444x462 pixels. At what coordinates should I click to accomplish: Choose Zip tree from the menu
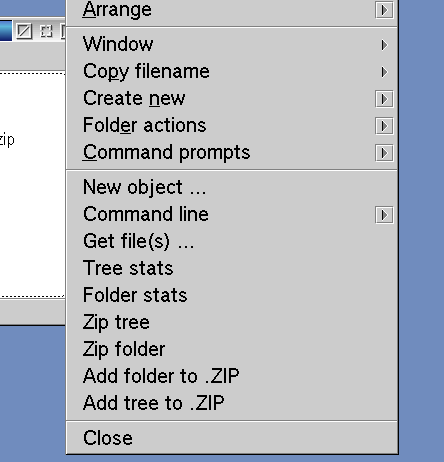click(232, 322)
